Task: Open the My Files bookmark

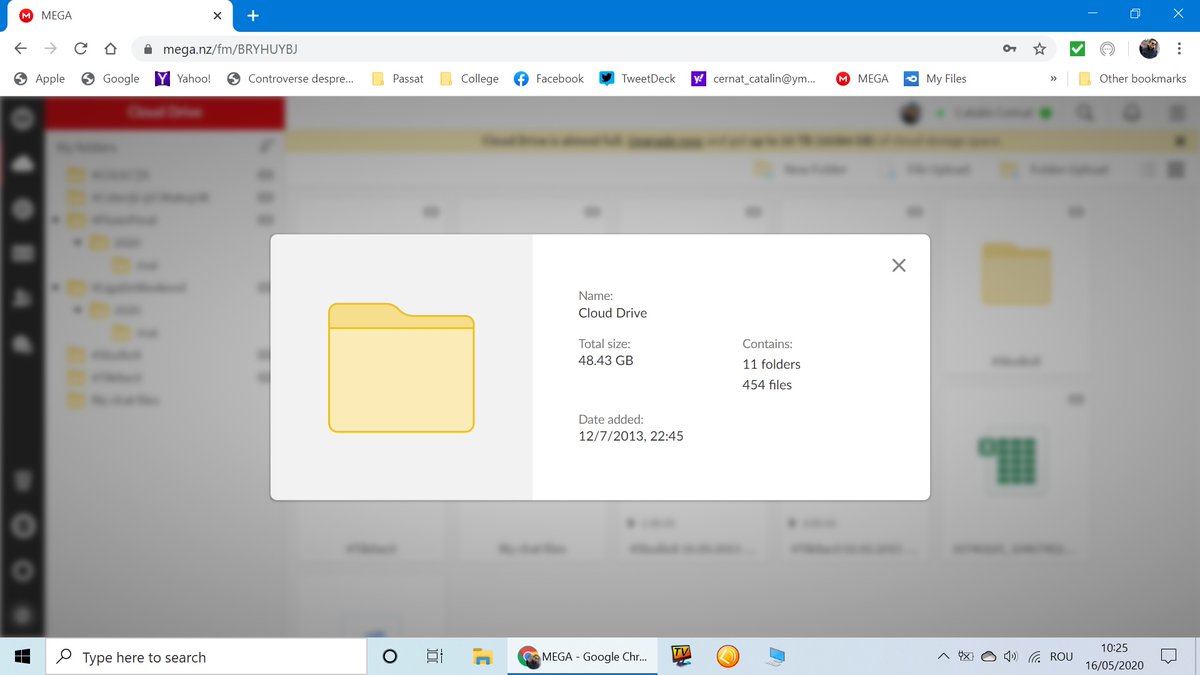Action: (935, 78)
